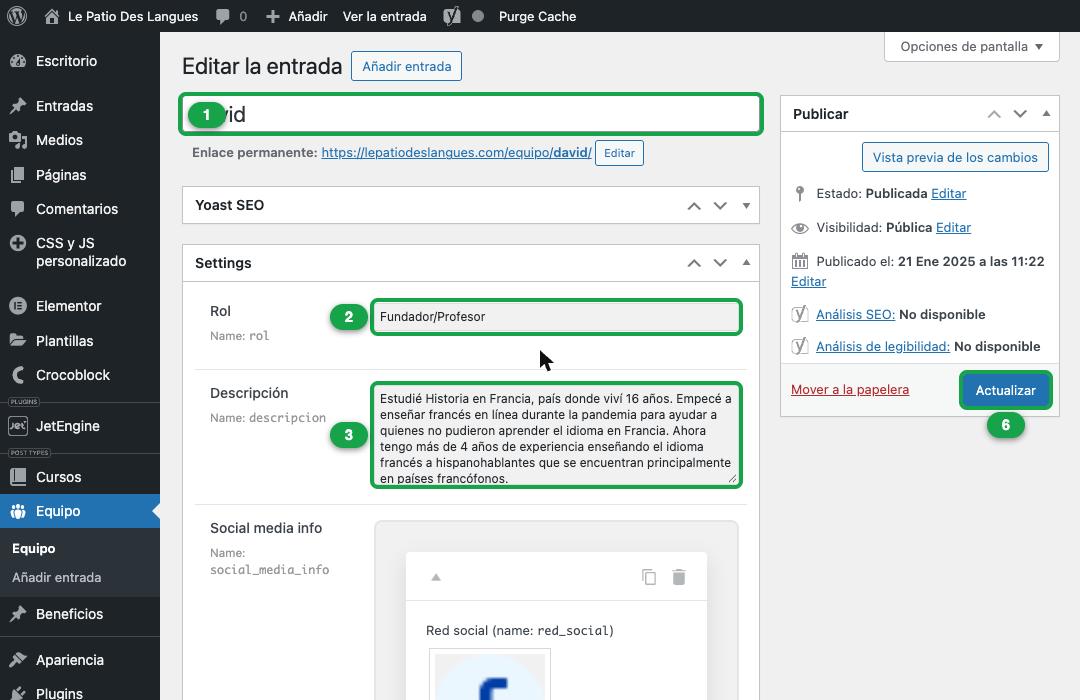The height and width of the screenshot is (700, 1080).
Task: Click Editar button next to permalink
Action: [619, 153]
